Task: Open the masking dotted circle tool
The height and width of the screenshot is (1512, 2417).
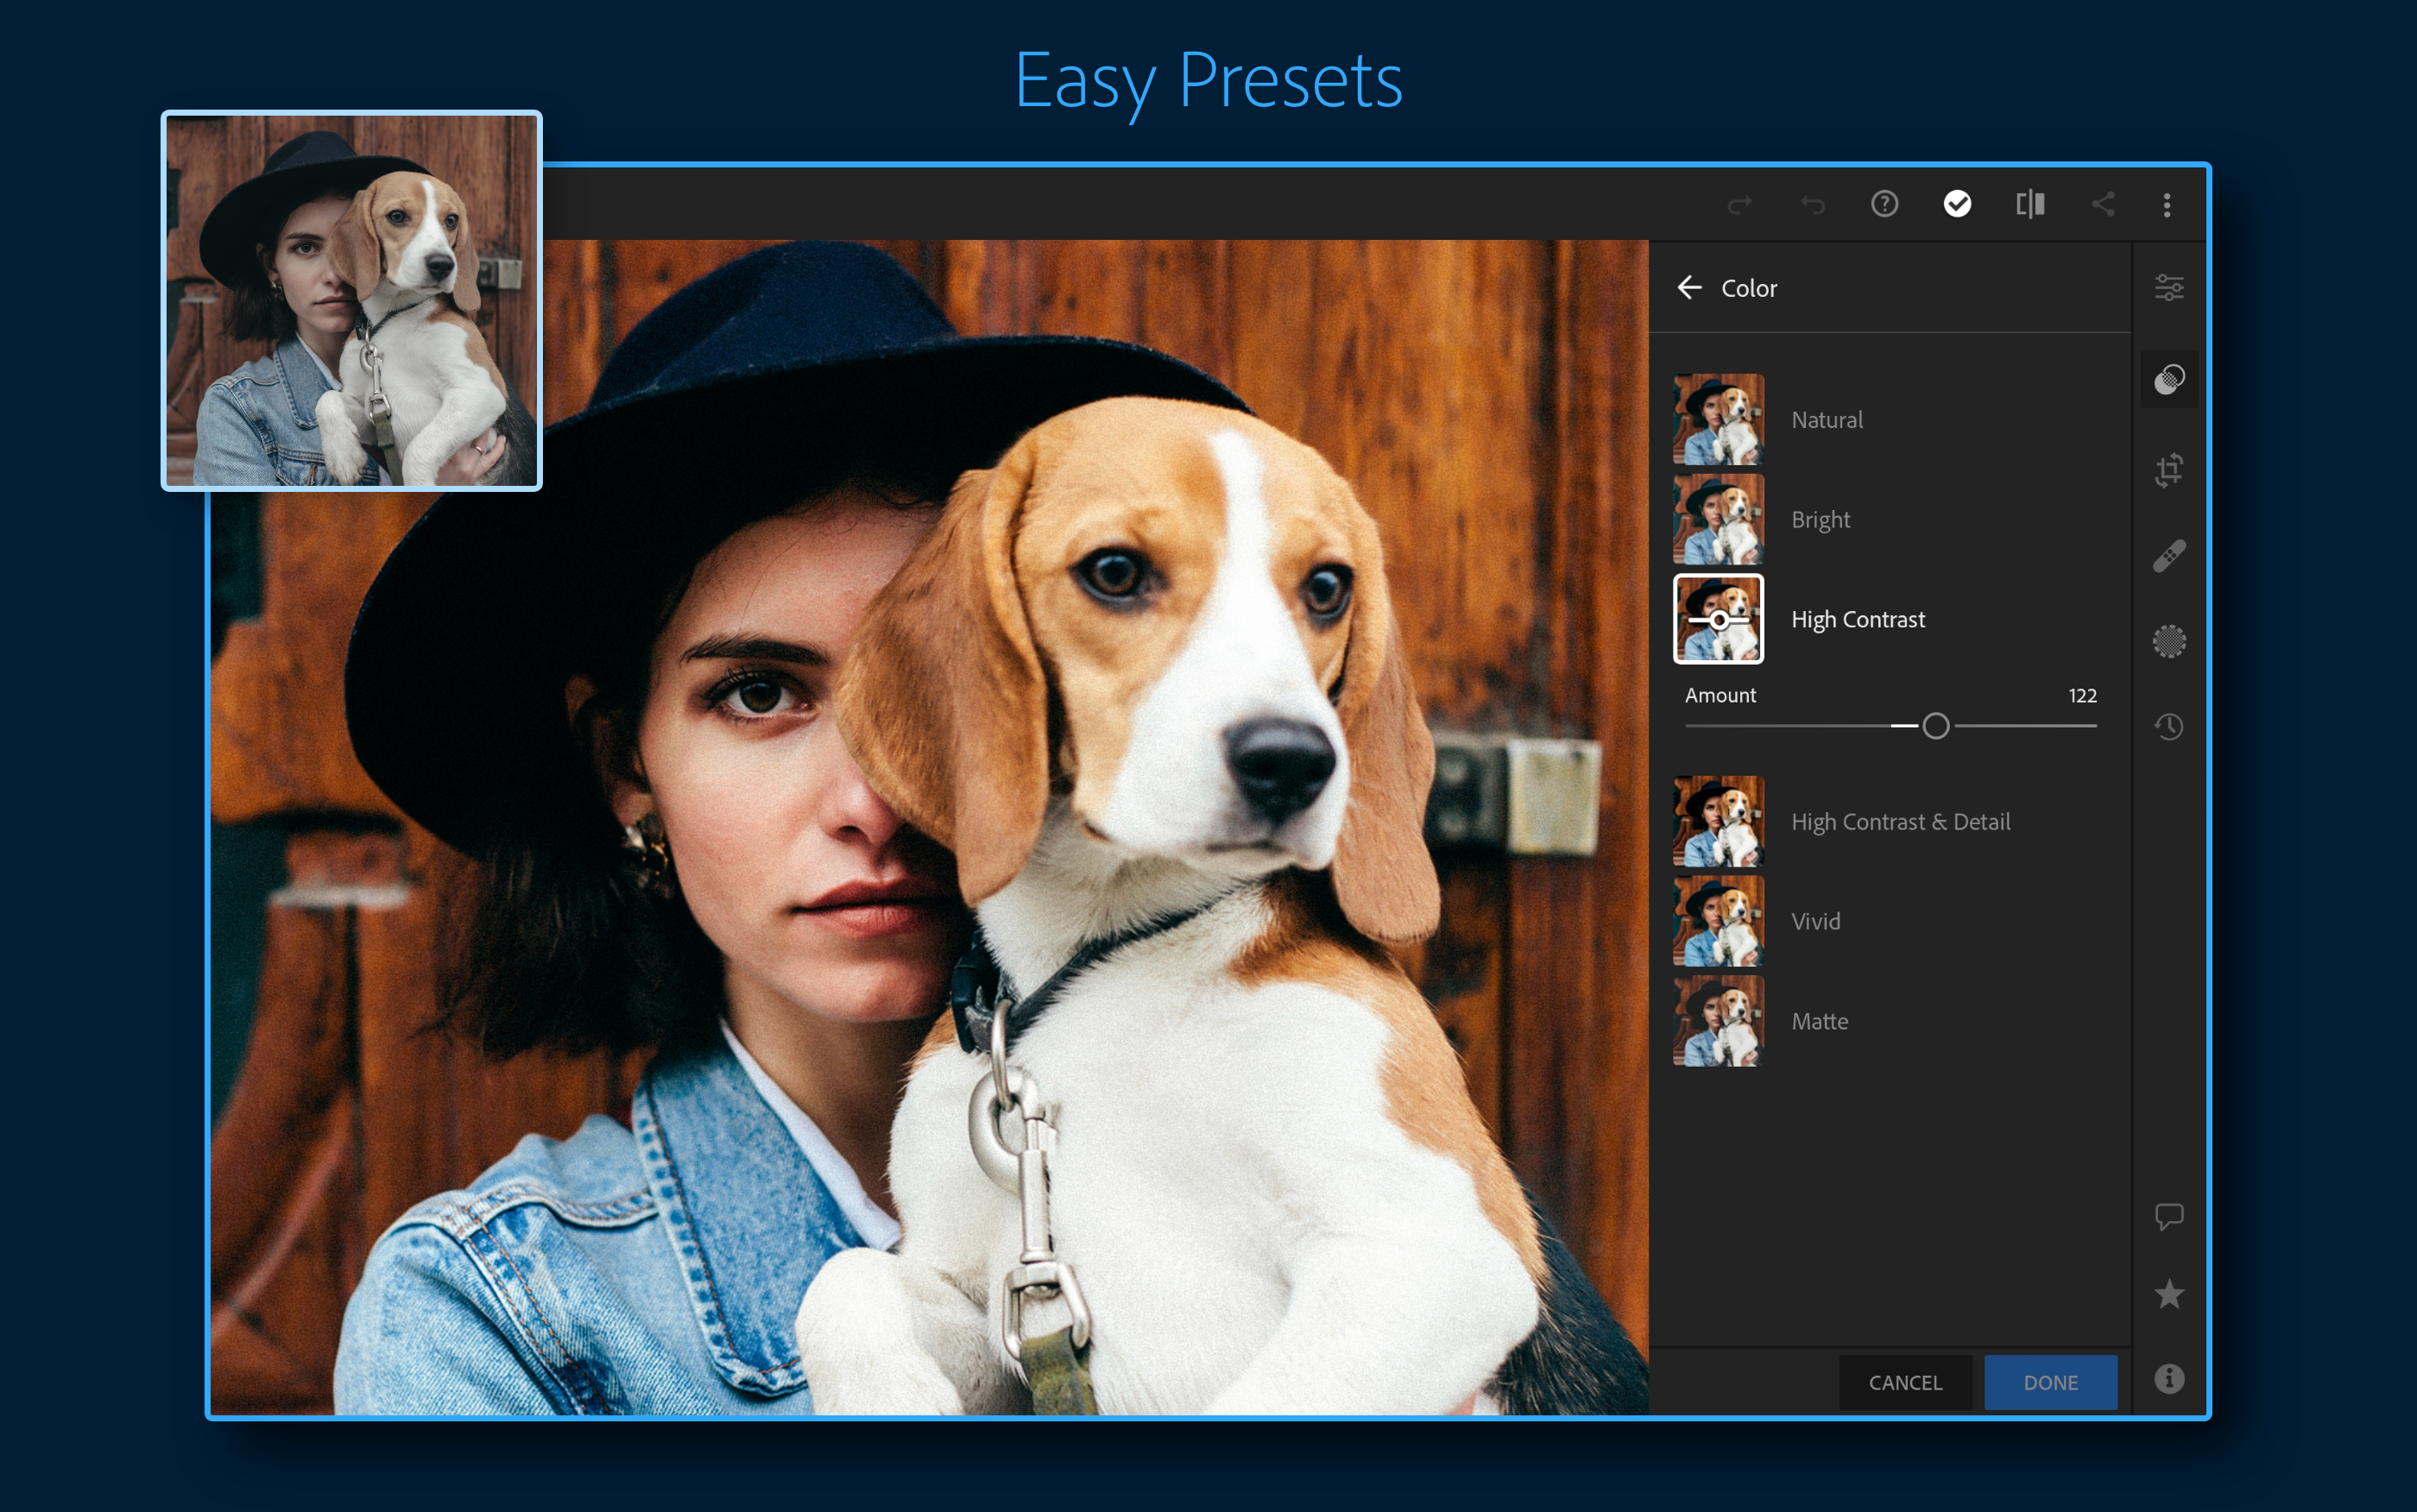Action: point(2169,641)
